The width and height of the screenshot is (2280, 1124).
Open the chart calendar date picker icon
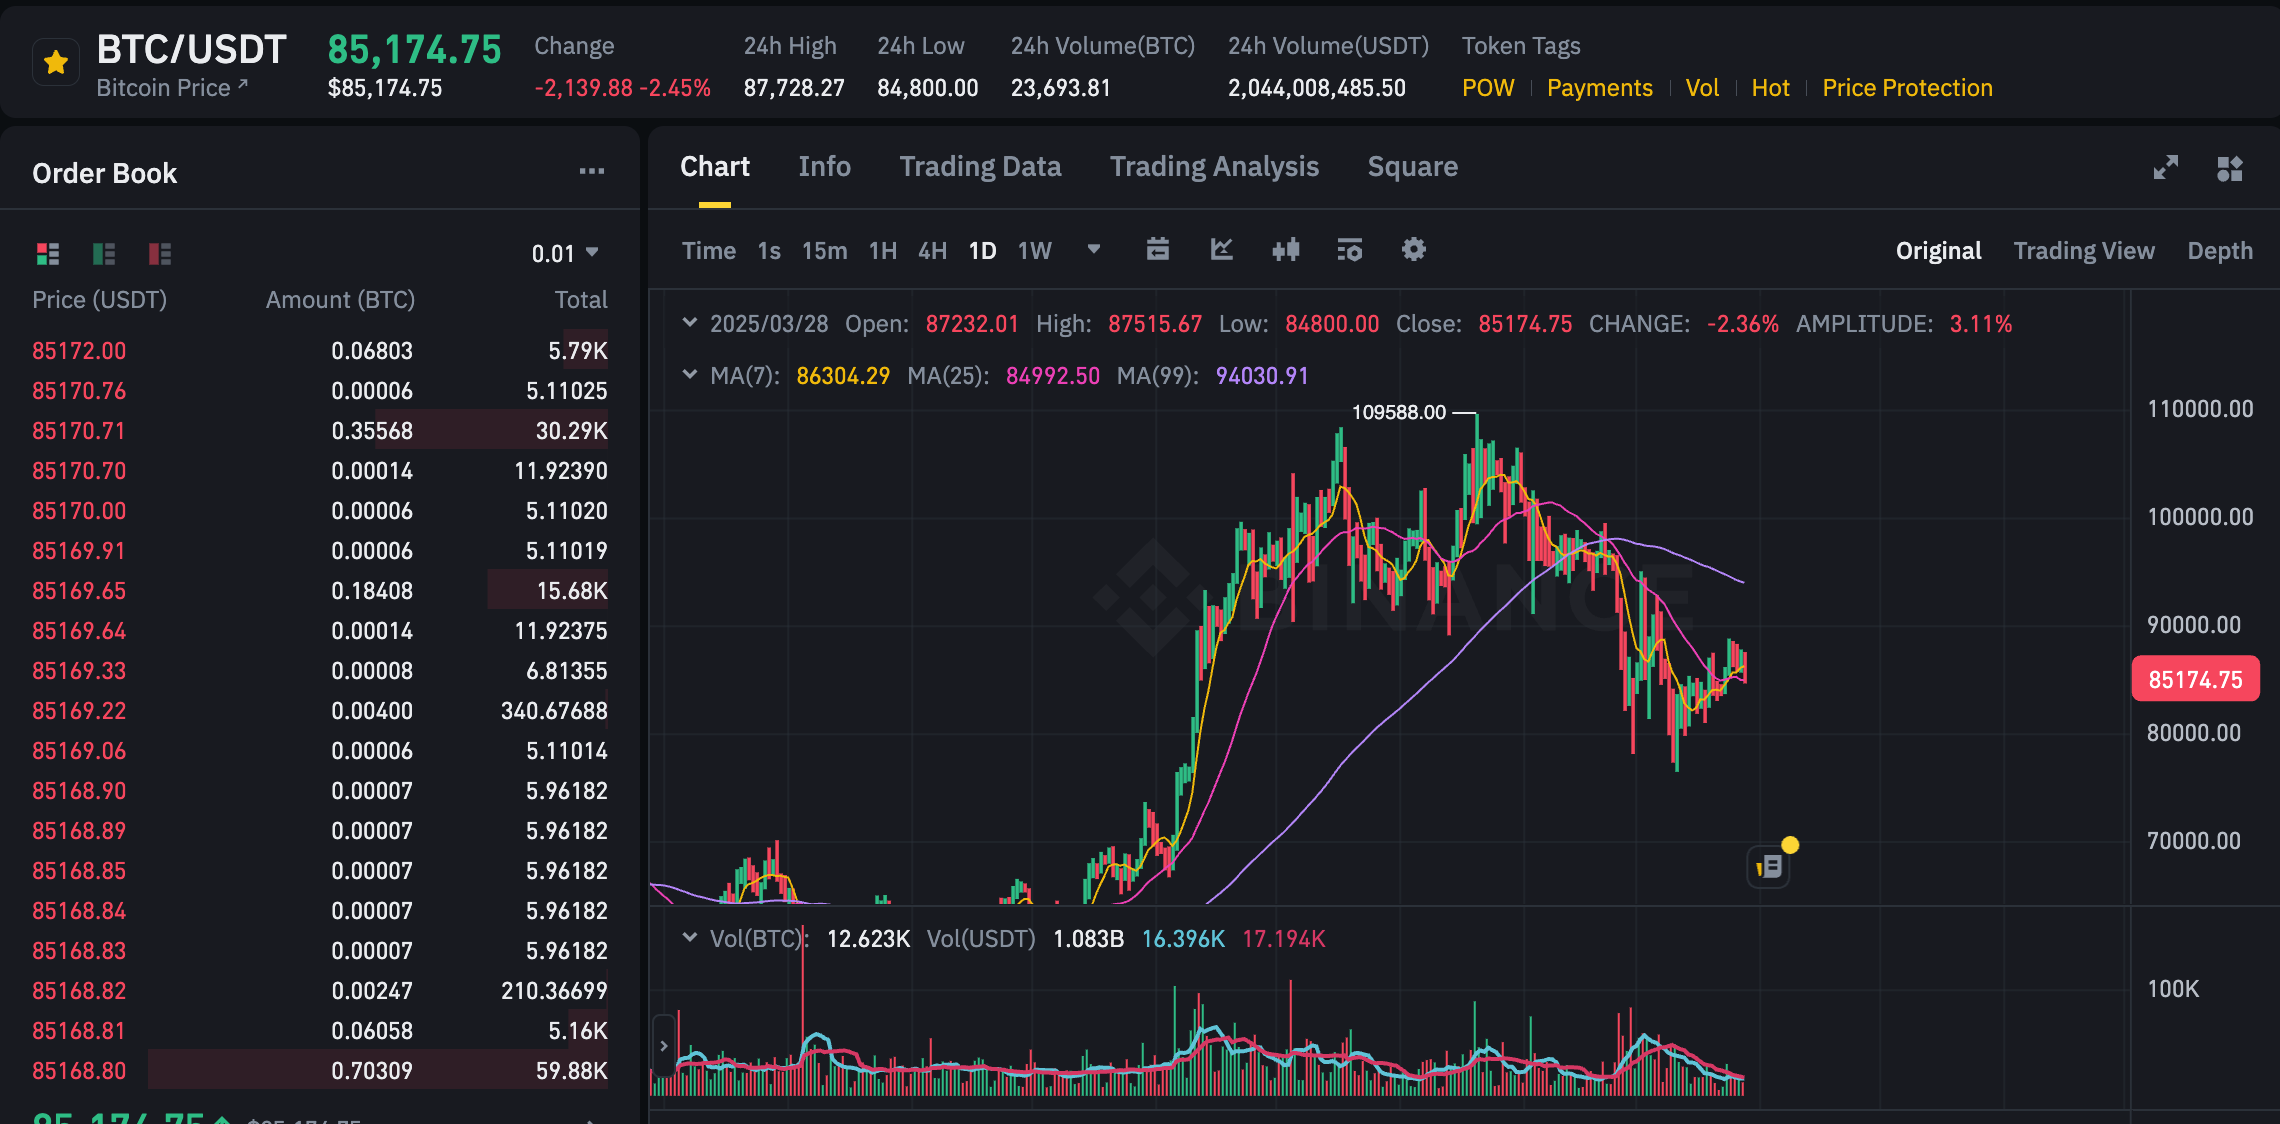pos(1157,249)
